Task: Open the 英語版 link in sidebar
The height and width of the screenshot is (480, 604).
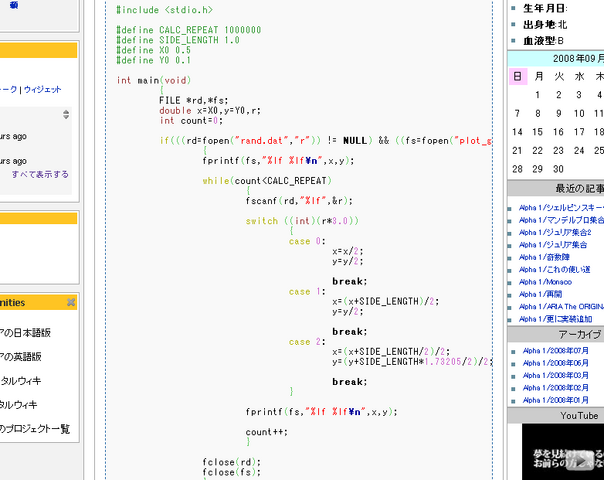Action: 21,357
